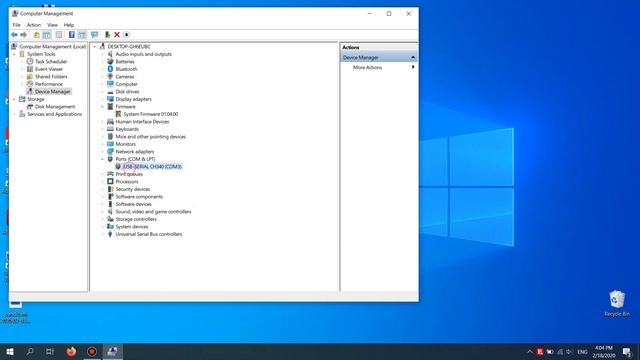This screenshot has width=640, height=360.
Task: Open the taskbar Search icon
Action: (x=30, y=351)
